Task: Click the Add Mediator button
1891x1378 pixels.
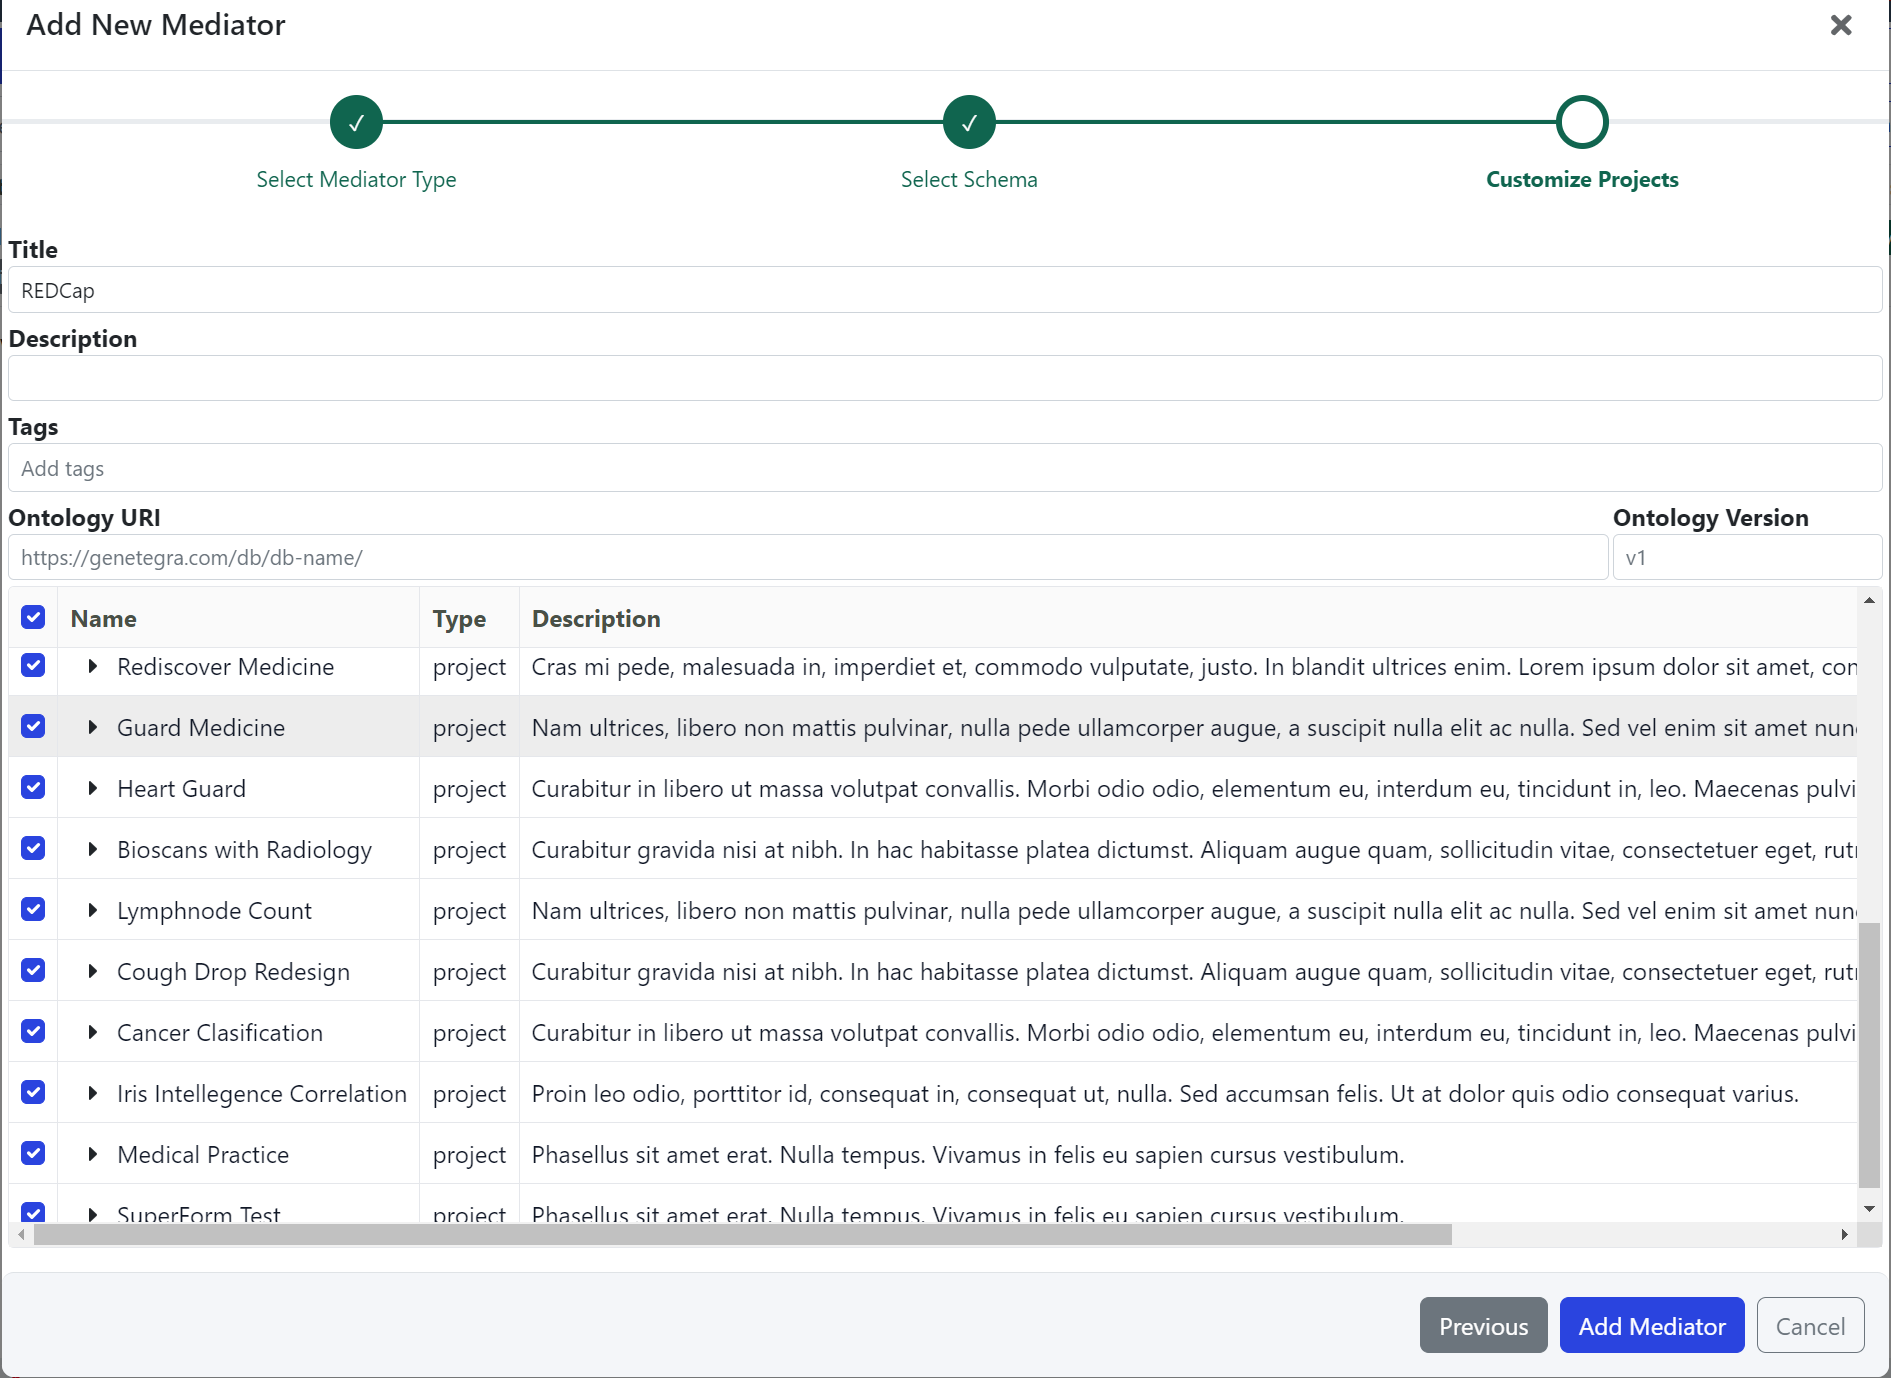Action: tap(1651, 1326)
